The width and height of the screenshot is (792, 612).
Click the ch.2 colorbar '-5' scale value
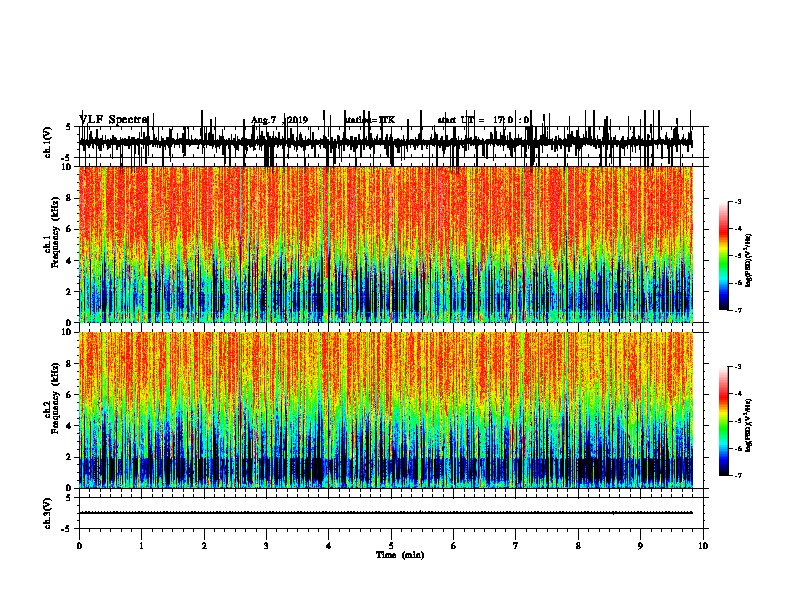tap(738, 421)
